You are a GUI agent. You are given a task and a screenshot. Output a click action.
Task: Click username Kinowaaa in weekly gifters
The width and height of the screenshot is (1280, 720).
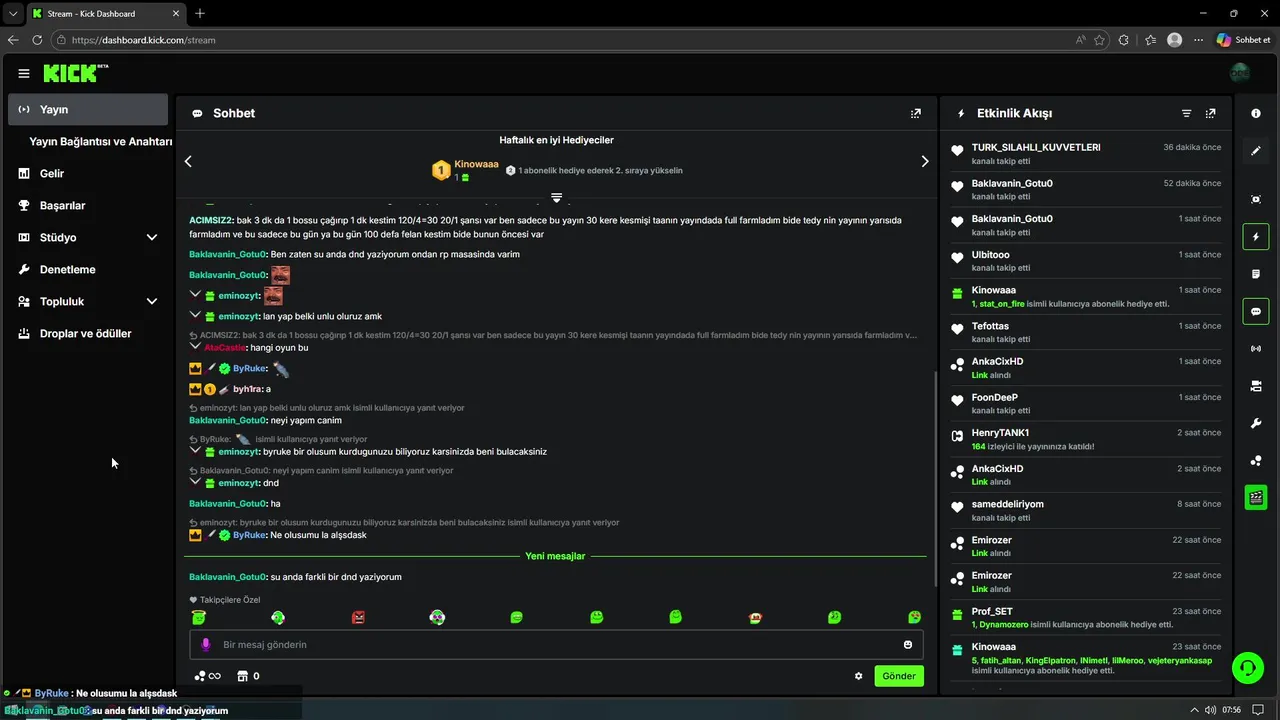pyautogui.click(x=476, y=164)
